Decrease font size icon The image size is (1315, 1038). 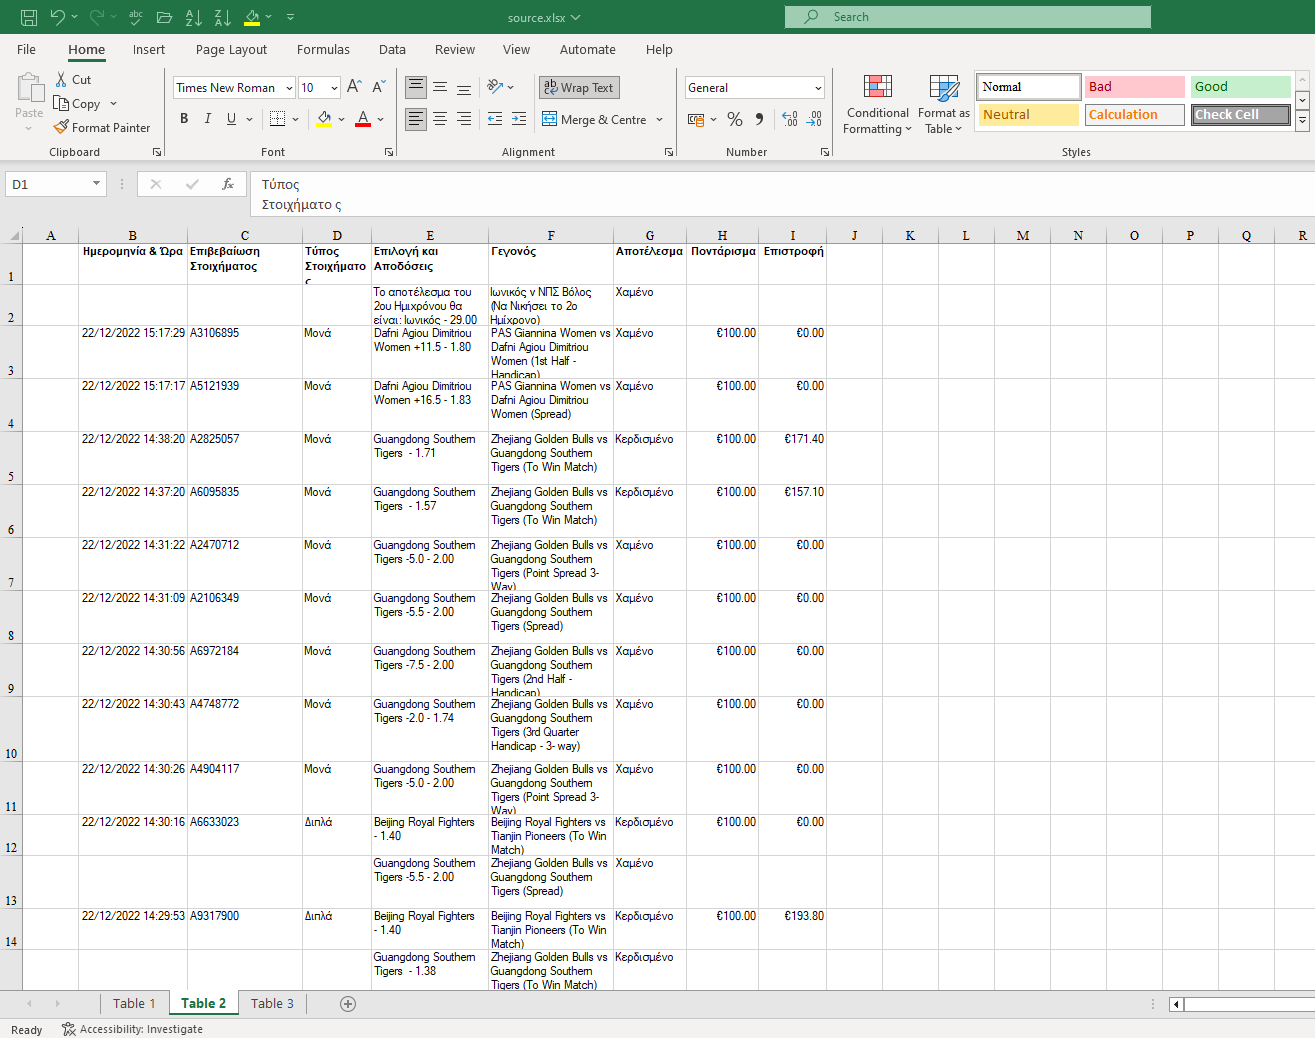click(379, 87)
